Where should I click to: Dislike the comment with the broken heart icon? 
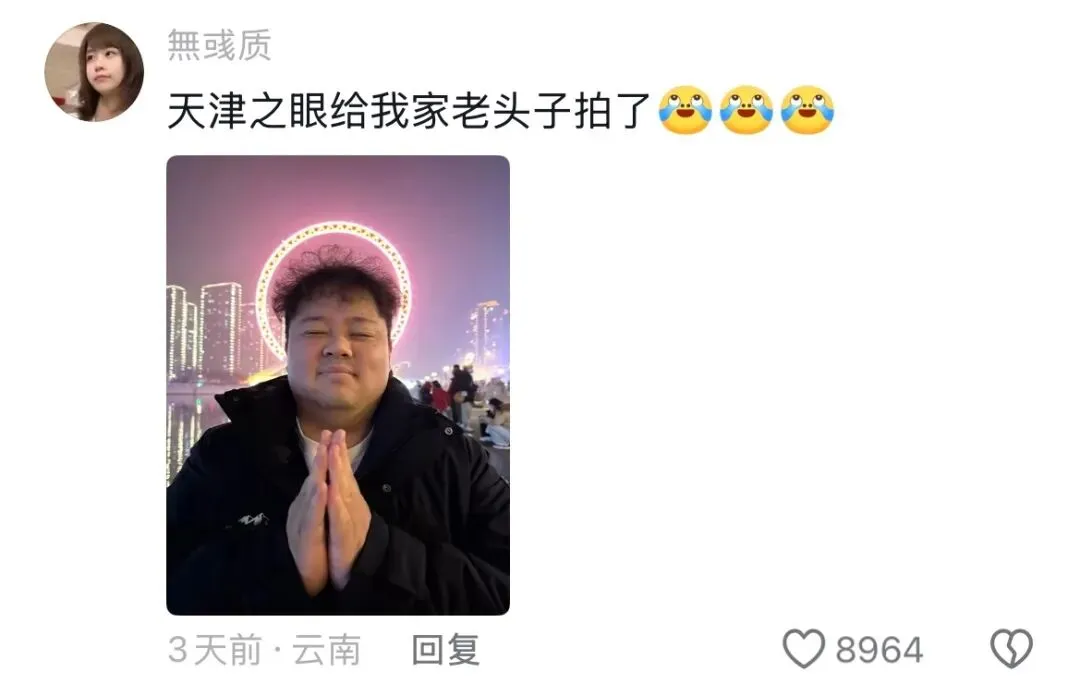point(1011,649)
